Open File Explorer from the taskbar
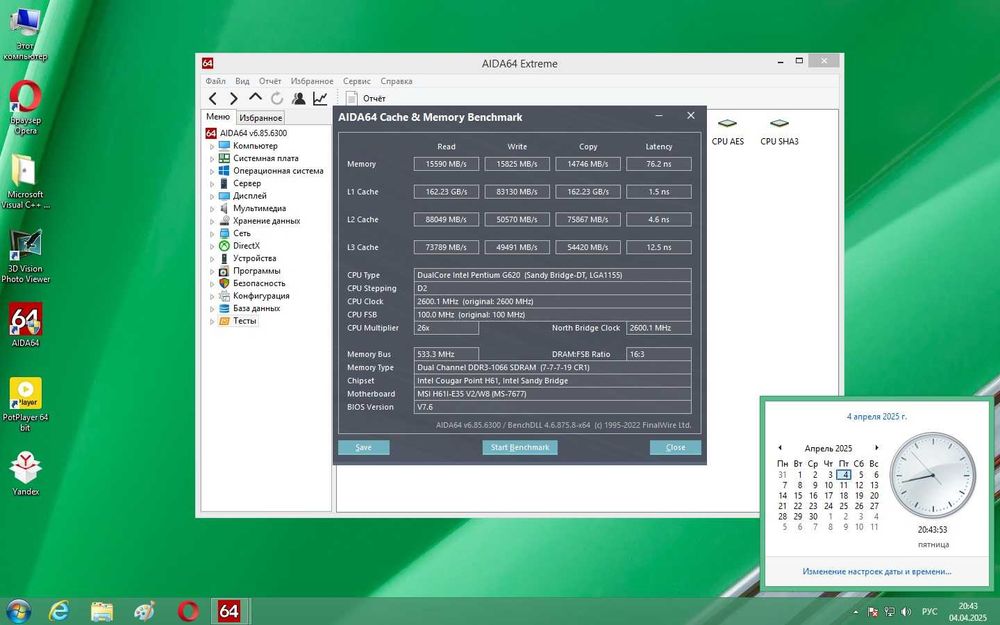1000x625 pixels. pos(101,611)
